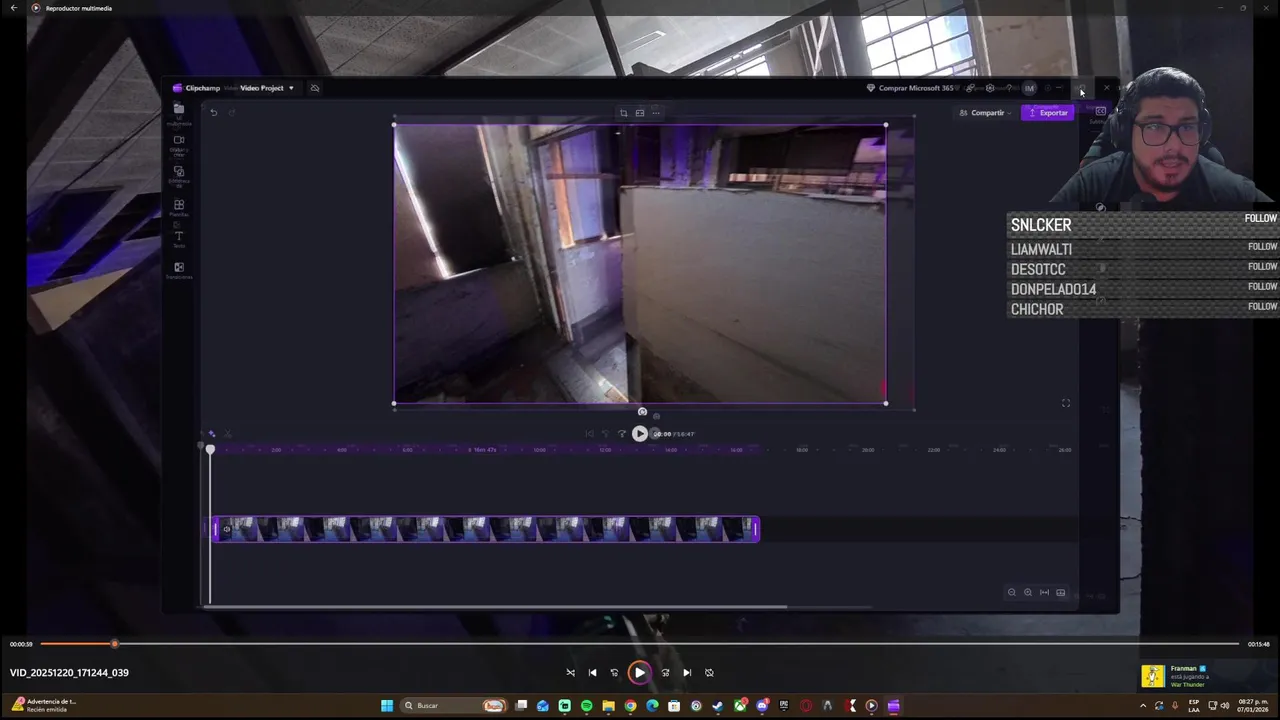Open Discord from the taskbar
Viewport: 1280px width, 720px height.
(x=762, y=706)
